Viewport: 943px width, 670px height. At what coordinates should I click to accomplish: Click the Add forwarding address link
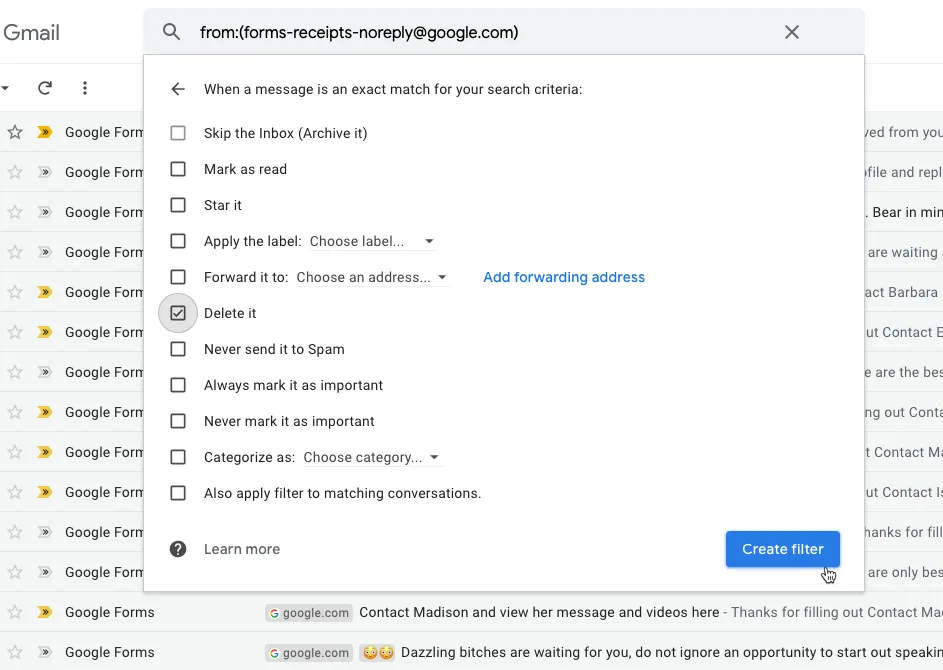563,277
